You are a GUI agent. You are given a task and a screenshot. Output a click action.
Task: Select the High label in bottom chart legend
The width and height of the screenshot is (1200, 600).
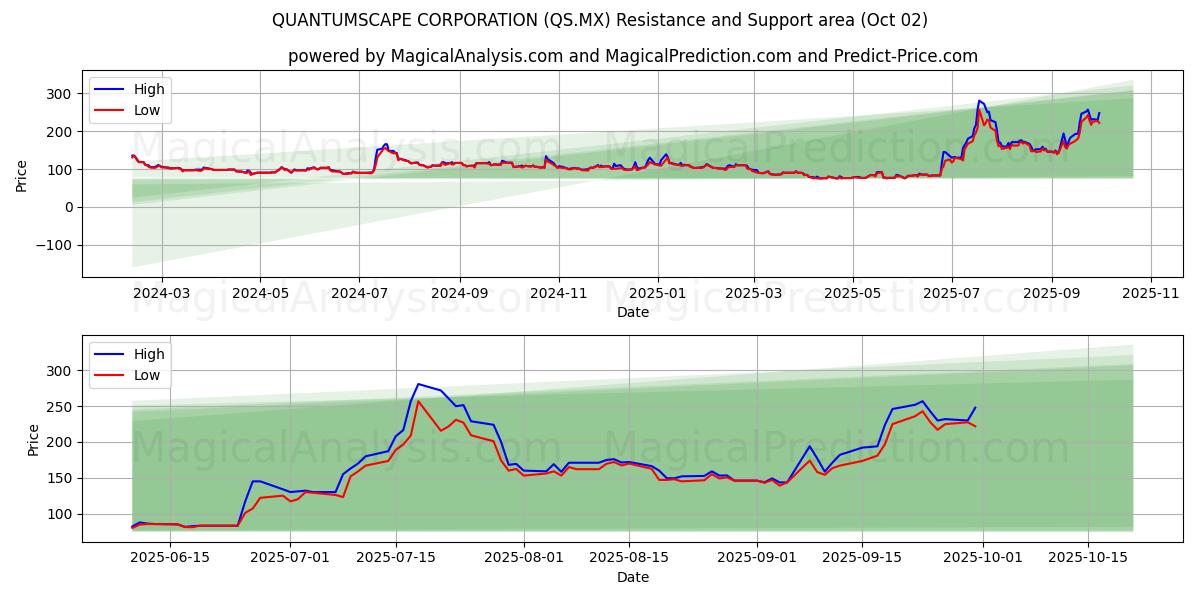coord(149,354)
